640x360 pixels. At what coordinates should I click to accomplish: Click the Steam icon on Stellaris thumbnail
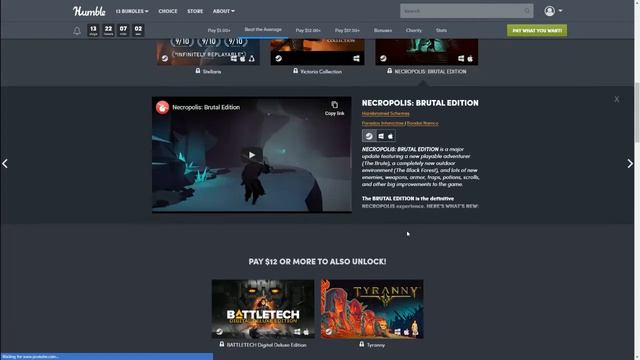tap(164, 58)
